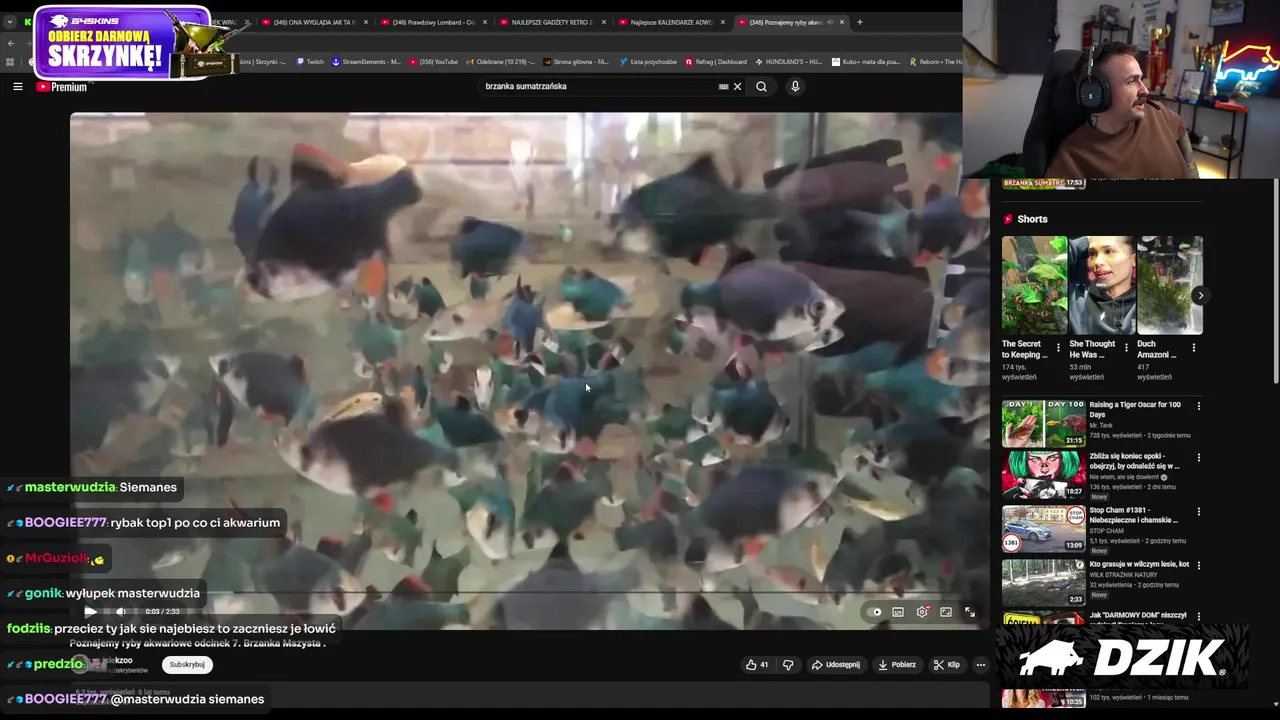Open a new browser tab with plus
This screenshot has height=720, width=1280.
[859, 22]
